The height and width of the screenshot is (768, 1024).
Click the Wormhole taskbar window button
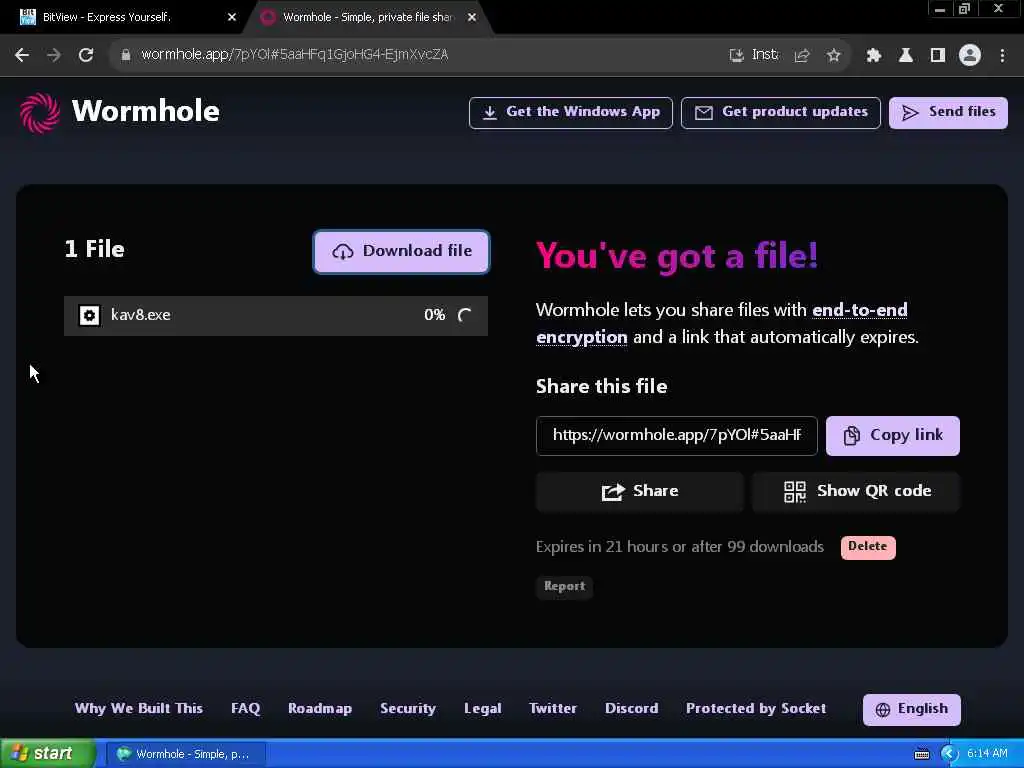pyautogui.click(x=186, y=754)
